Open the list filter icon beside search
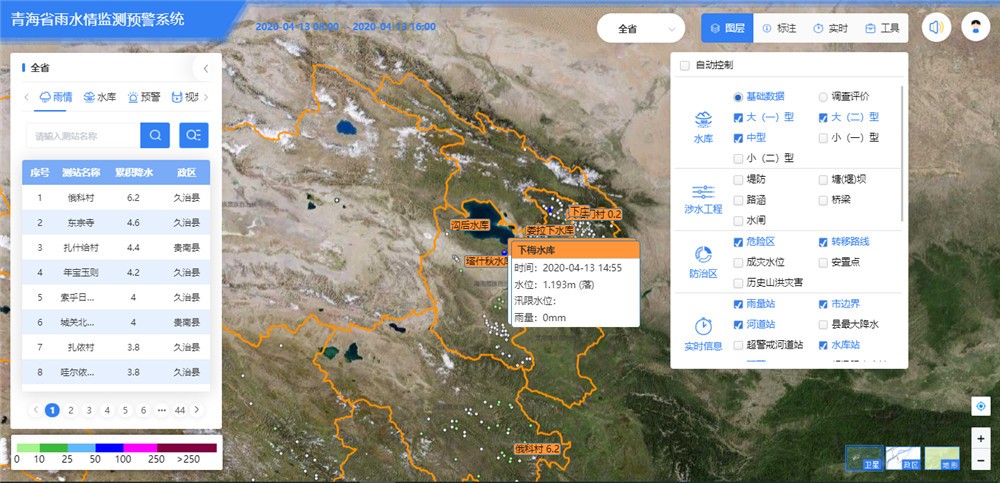This screenshot has width=1000, height=483. 193,135
